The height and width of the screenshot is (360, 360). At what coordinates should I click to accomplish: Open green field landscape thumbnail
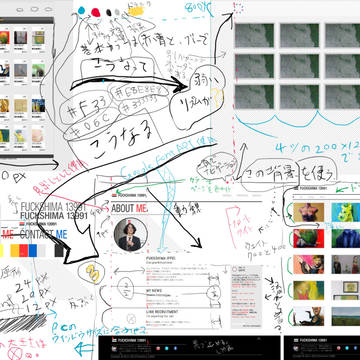tap(346, 316)
